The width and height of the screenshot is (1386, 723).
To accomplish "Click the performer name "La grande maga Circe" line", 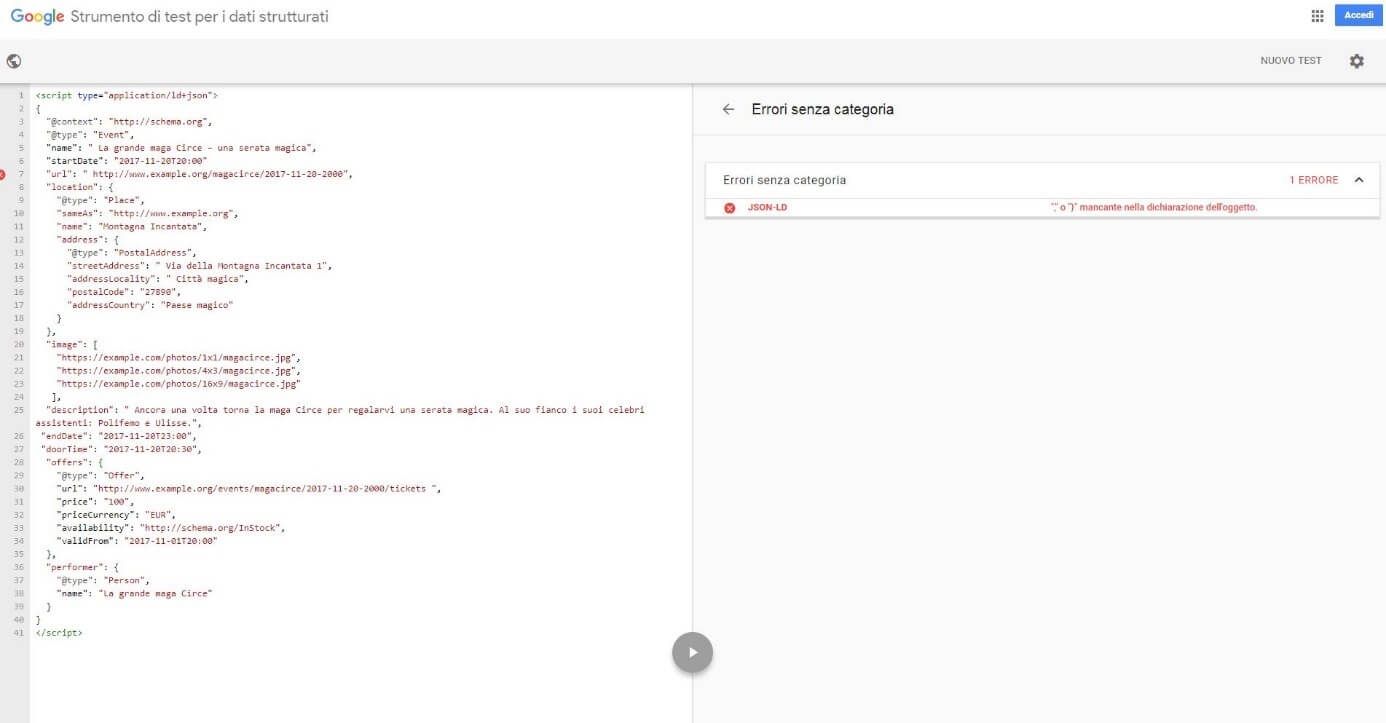I will (x=134, y=593).
